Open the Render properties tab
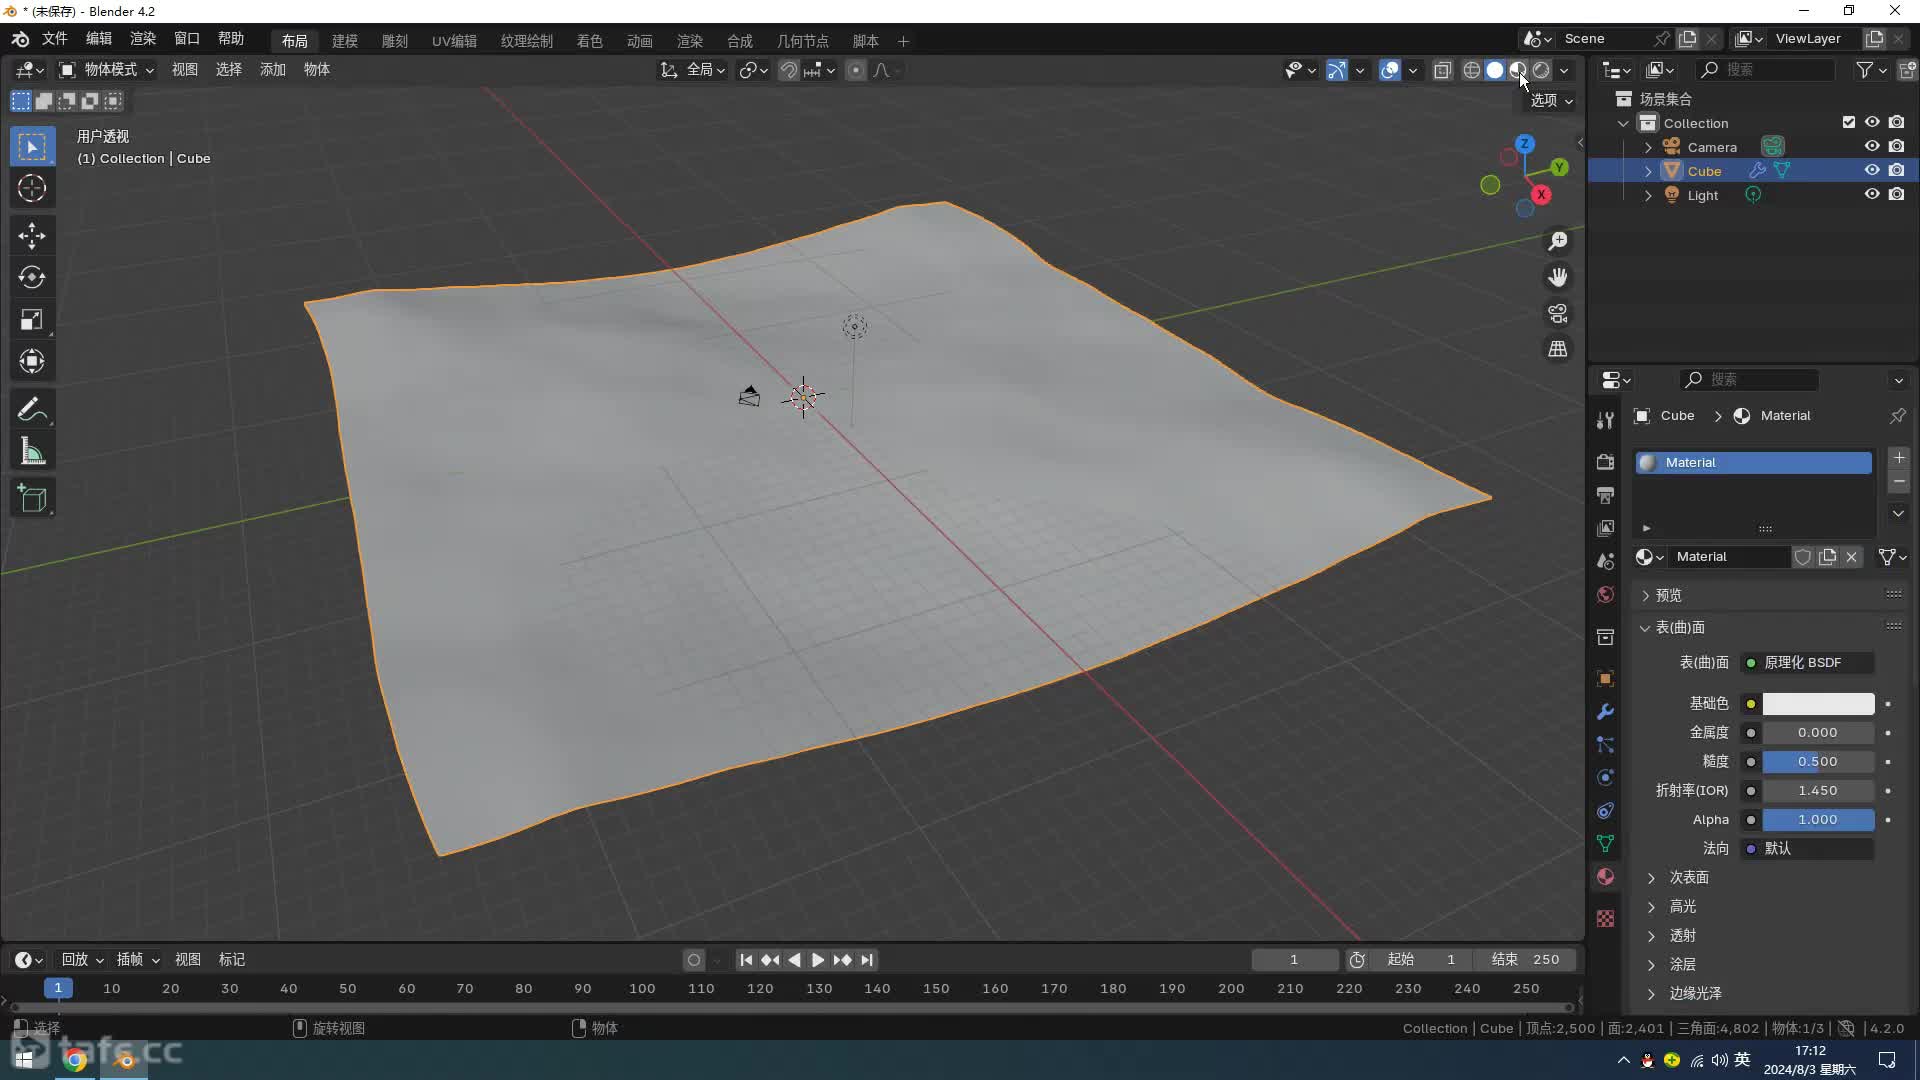Screen dimensions: 1920x1080 pos(1605,461)
